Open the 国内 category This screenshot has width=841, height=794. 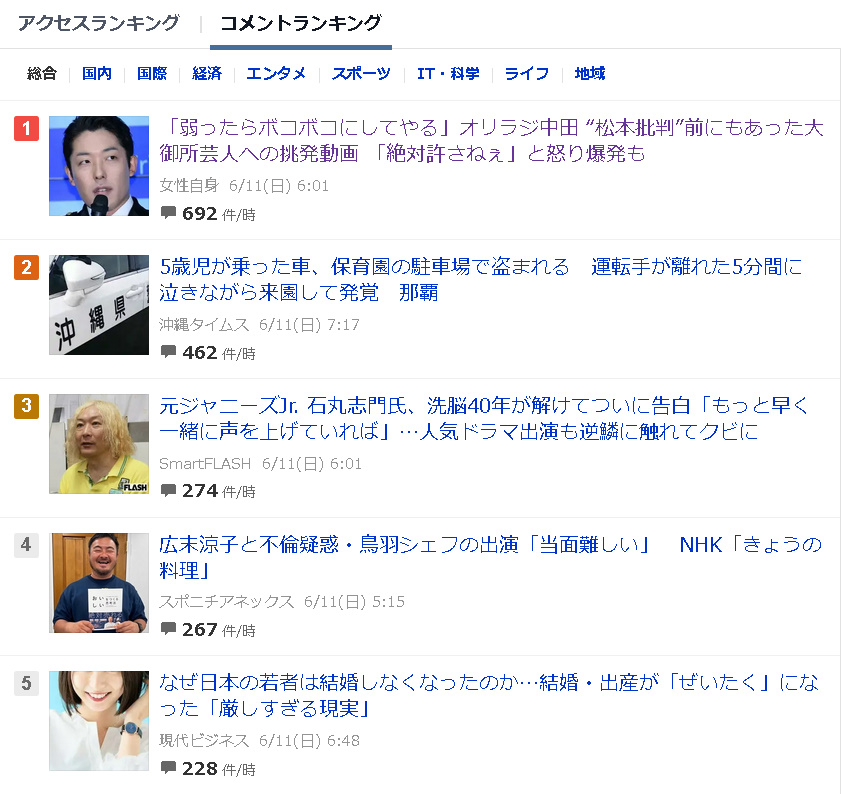(97, 73)
